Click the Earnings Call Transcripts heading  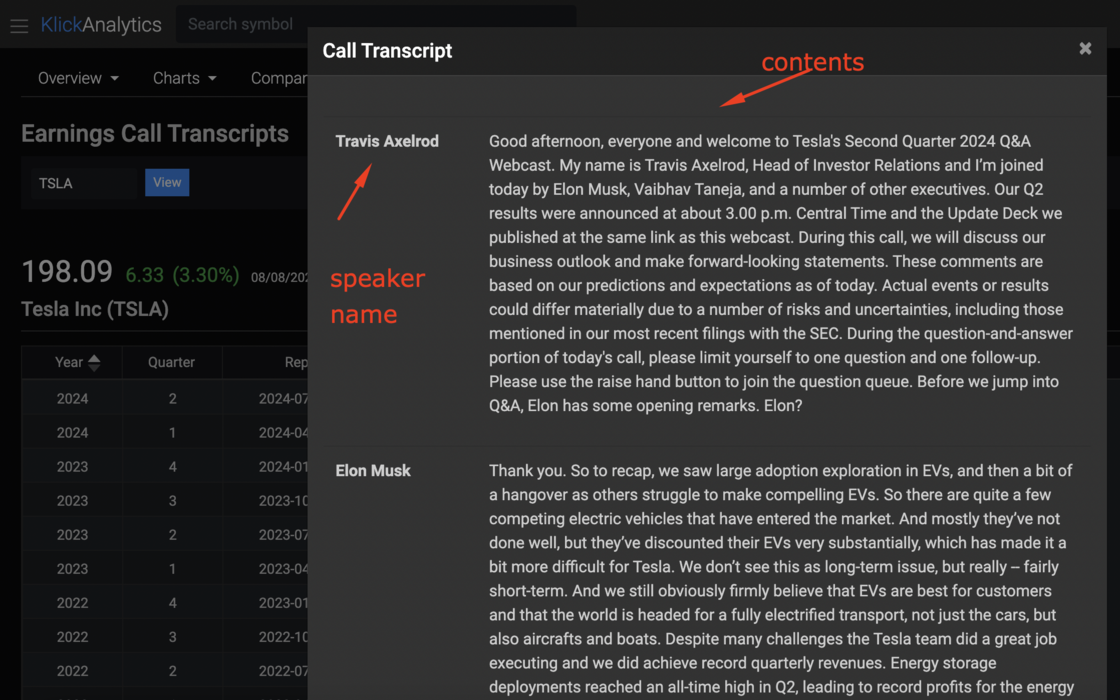click(155, 134)
